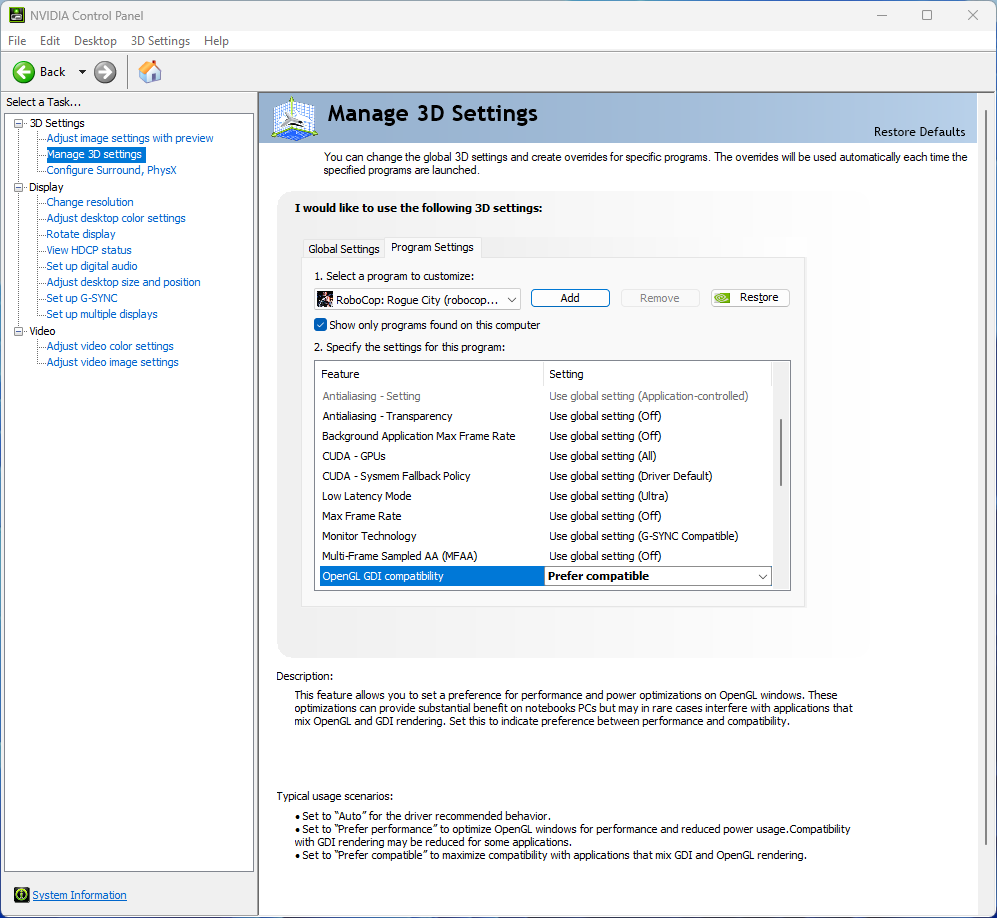Click the Restore button
Viewport: 997px width, 918px height.
(x=750, y=298)
